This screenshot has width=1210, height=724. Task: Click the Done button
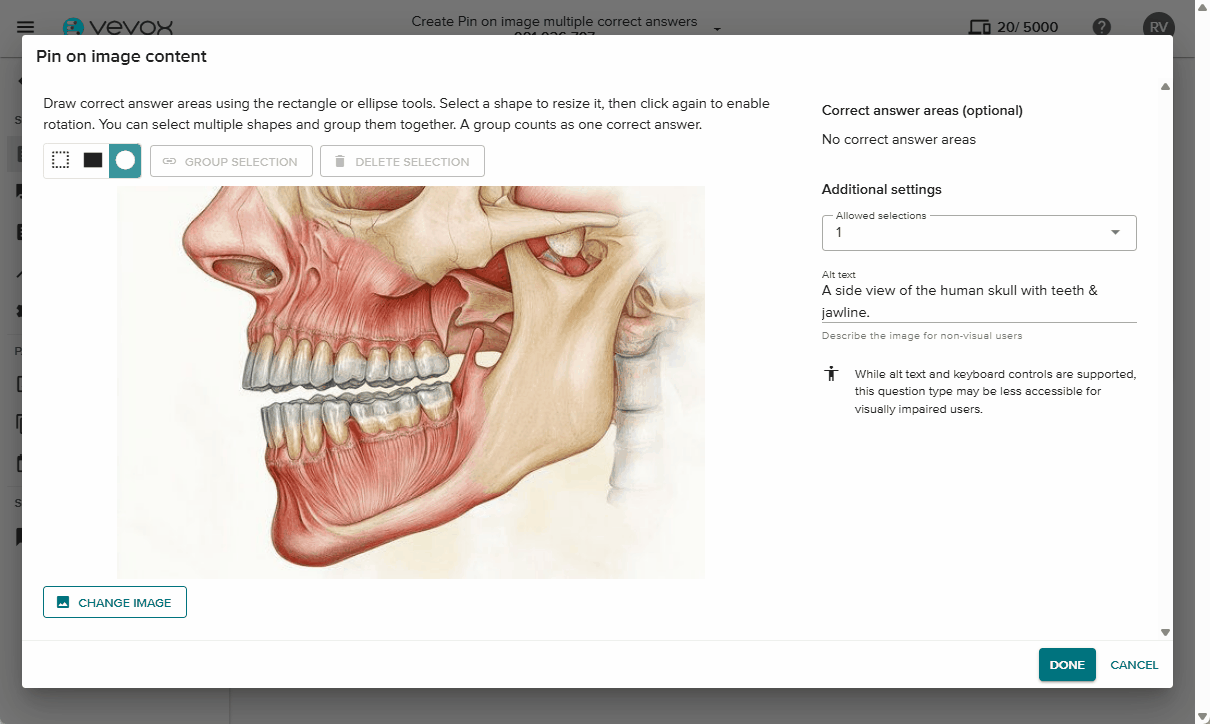pyautogui.click(x=1066, y=664)
